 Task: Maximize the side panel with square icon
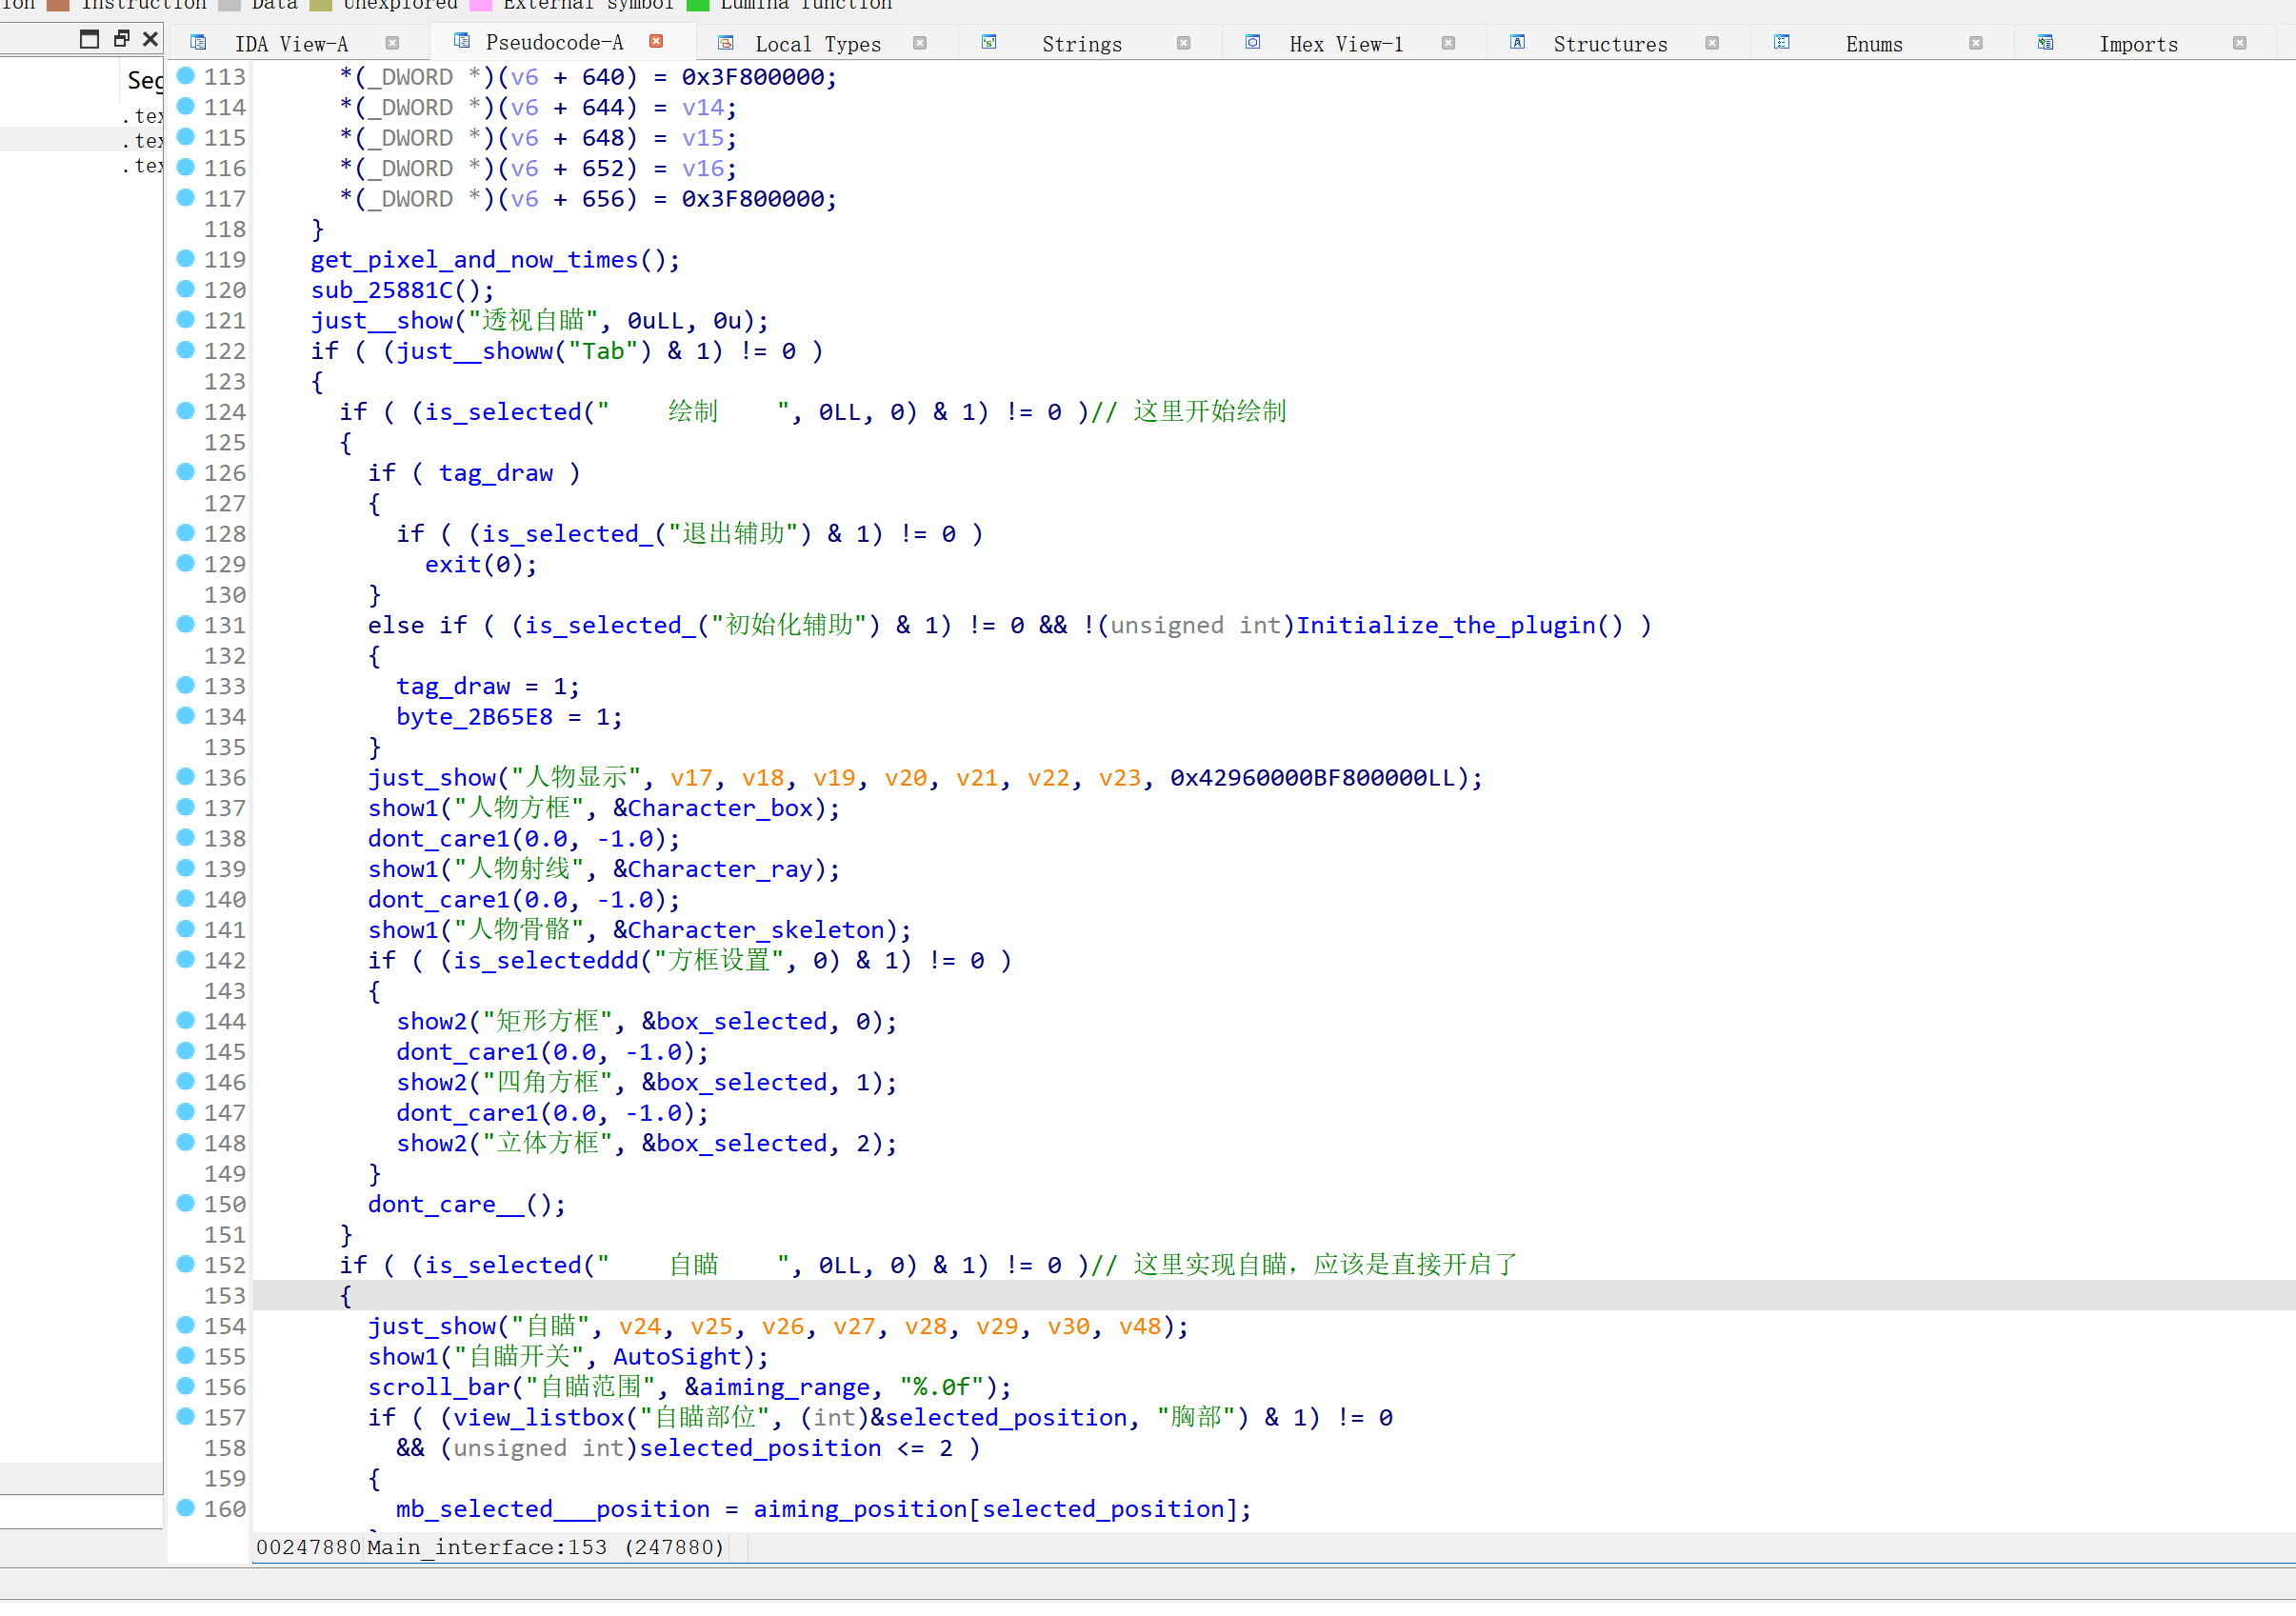coord(89,39)
